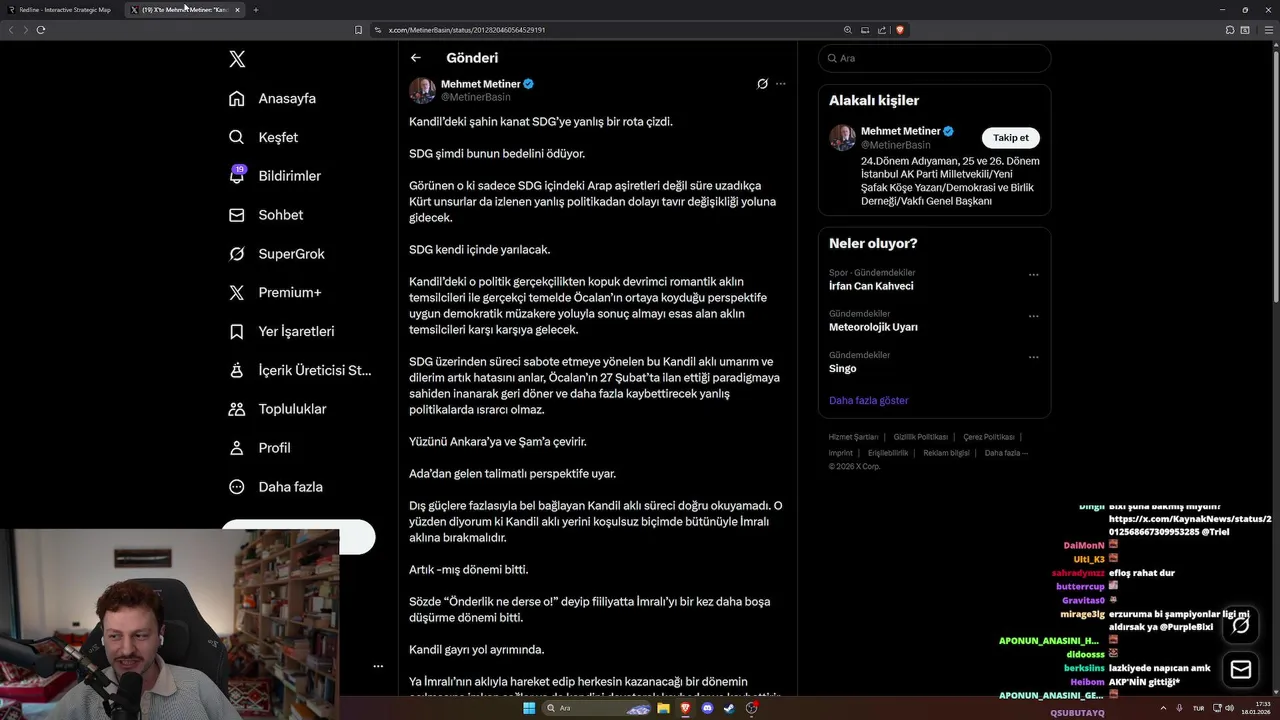Open Sohbet messages page

click(266, 215)
